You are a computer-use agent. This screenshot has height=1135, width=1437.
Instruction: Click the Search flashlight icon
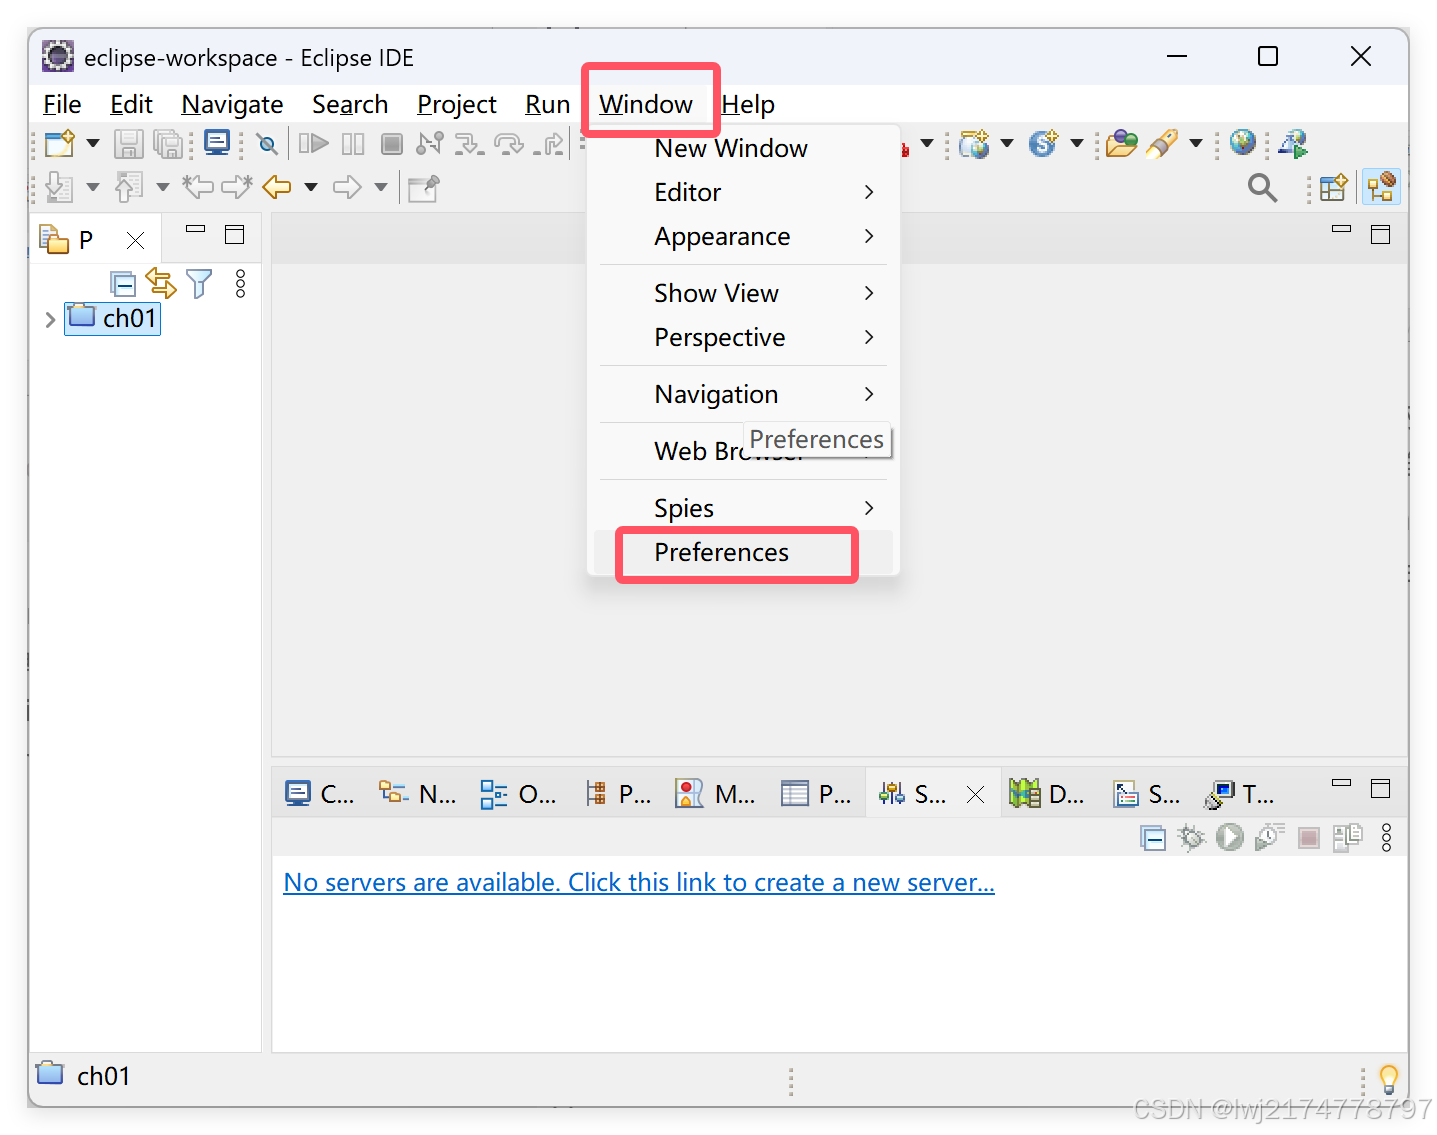(x=1162, y=144)
